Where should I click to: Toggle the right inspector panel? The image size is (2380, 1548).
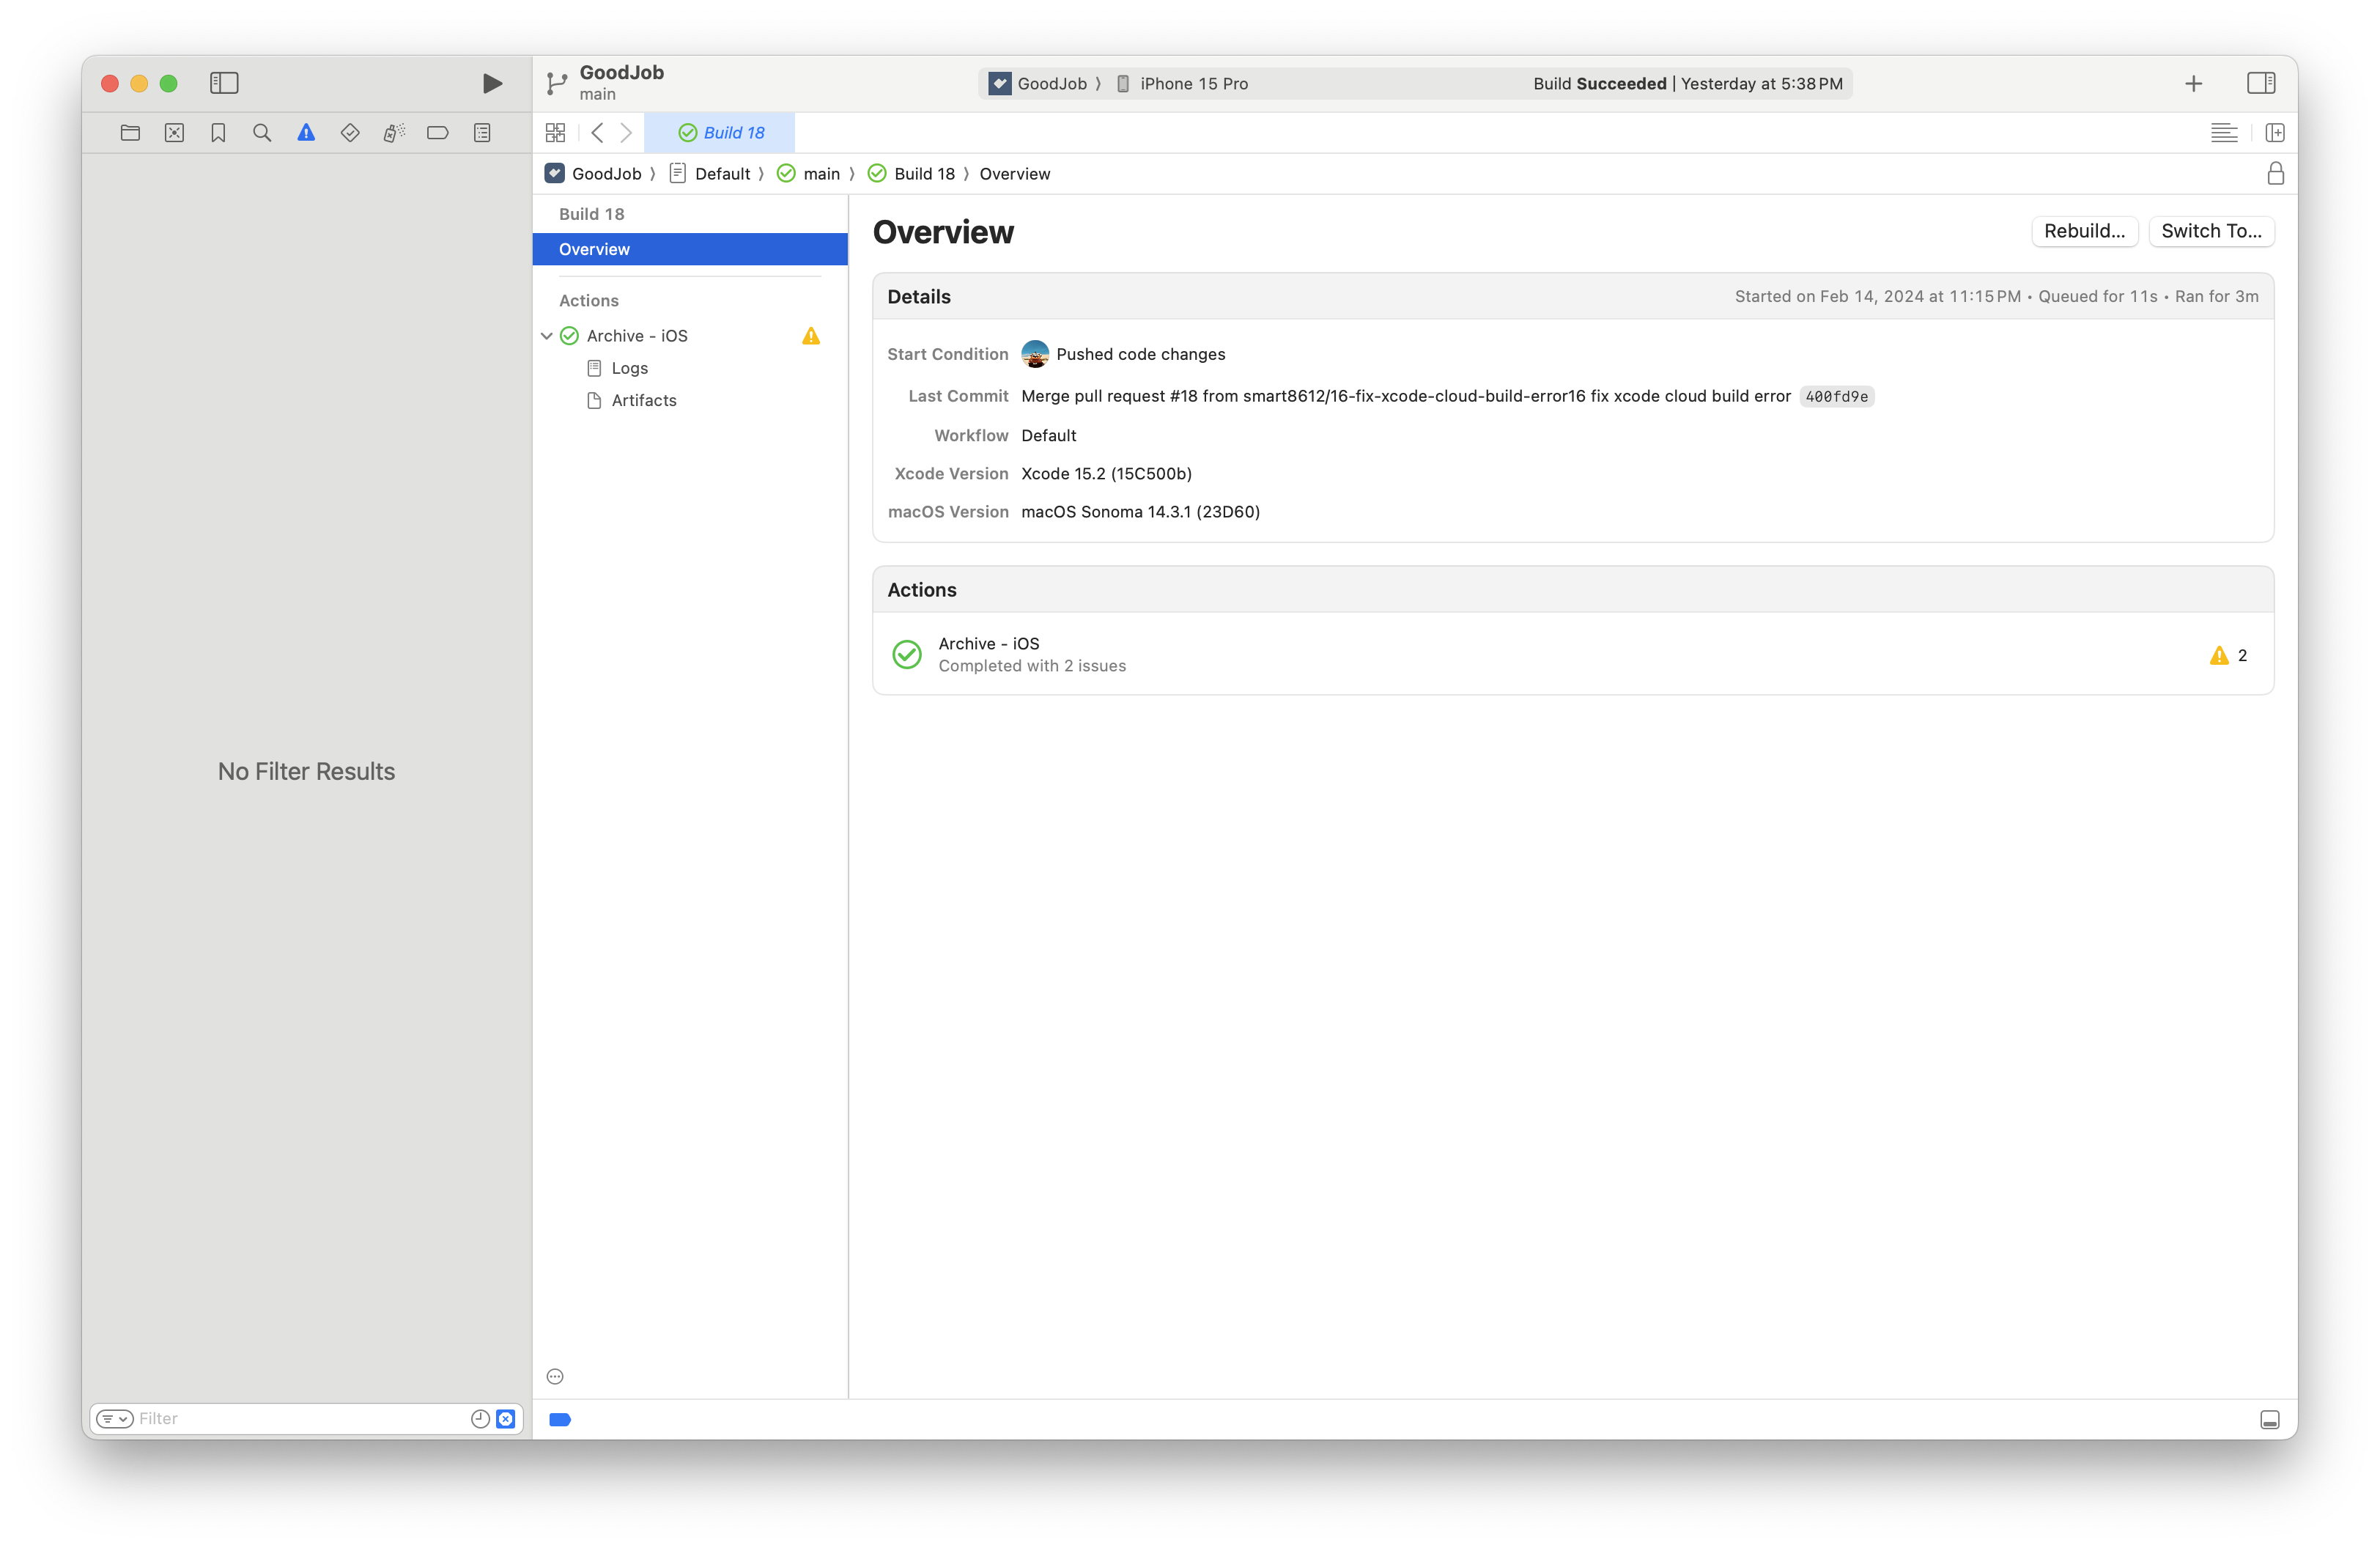coord(2260,84)
